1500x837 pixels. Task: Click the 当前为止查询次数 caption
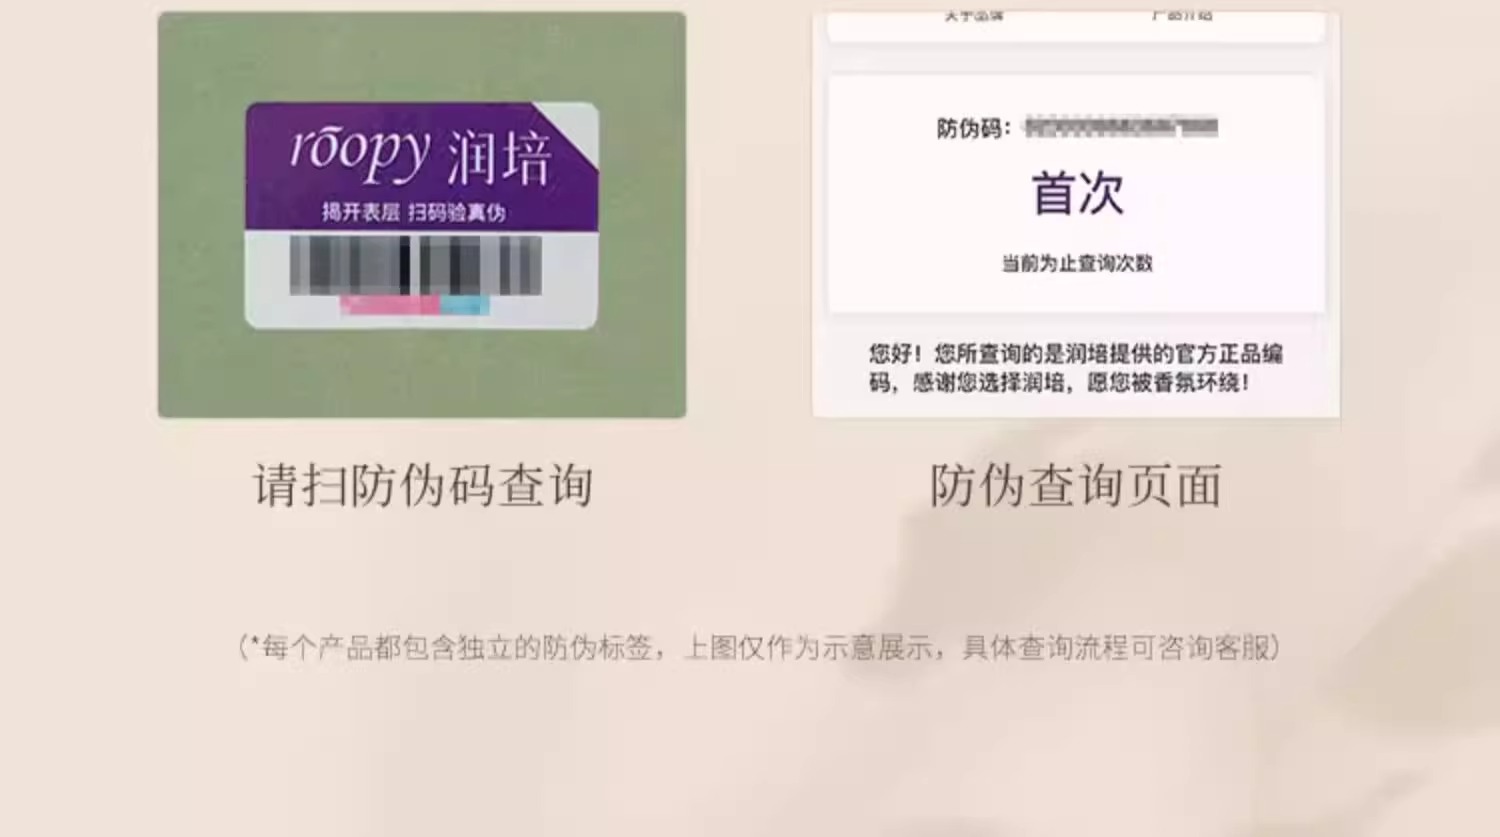pyautogui.click(x=1077, y=263)
